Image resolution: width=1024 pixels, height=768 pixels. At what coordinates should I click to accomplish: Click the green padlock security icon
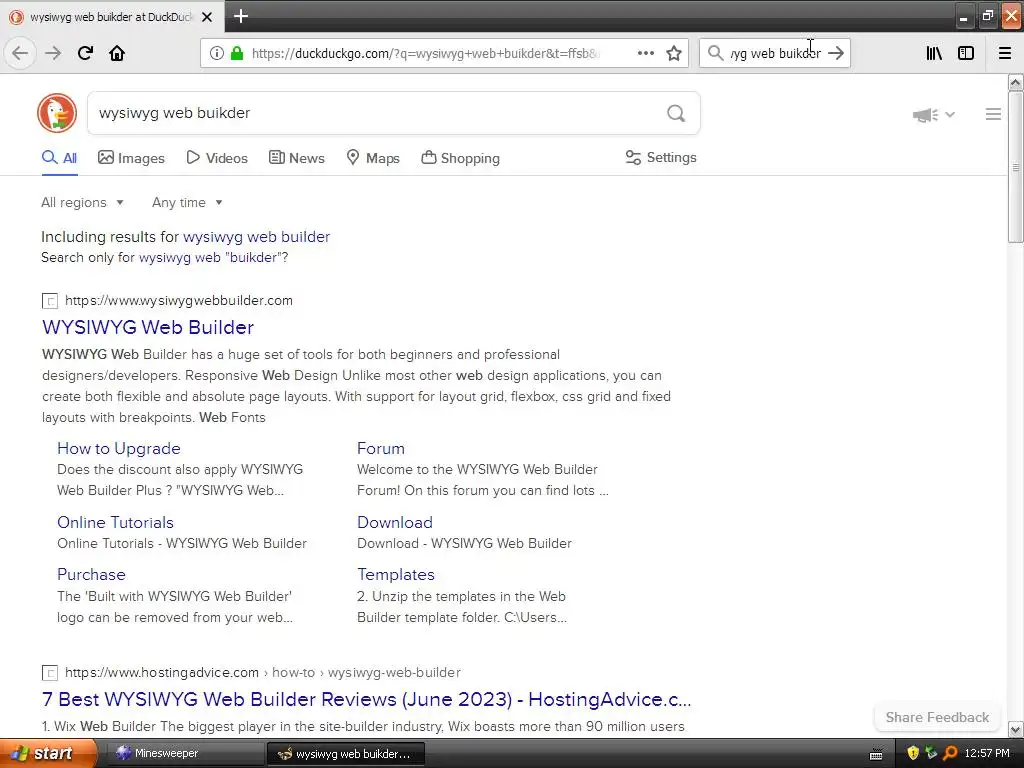(237, 53)
